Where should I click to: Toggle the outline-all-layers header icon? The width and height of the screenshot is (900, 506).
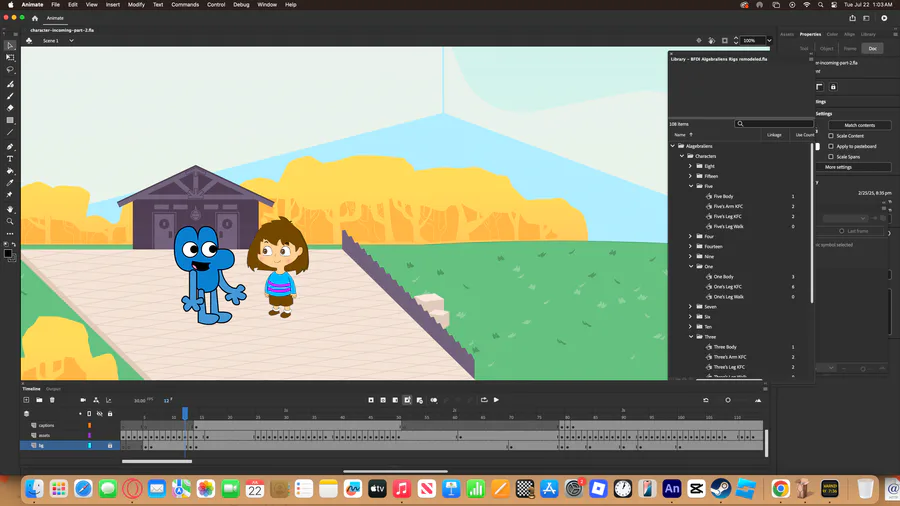click(x=89, y=414)
